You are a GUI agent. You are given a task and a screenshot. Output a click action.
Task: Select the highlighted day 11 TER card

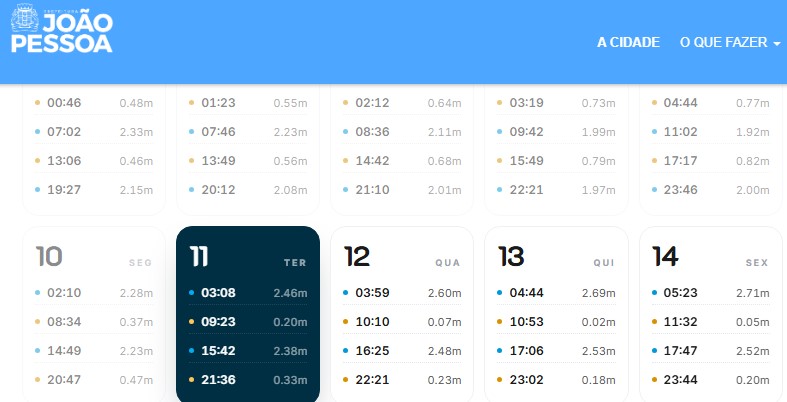point(248,314)
